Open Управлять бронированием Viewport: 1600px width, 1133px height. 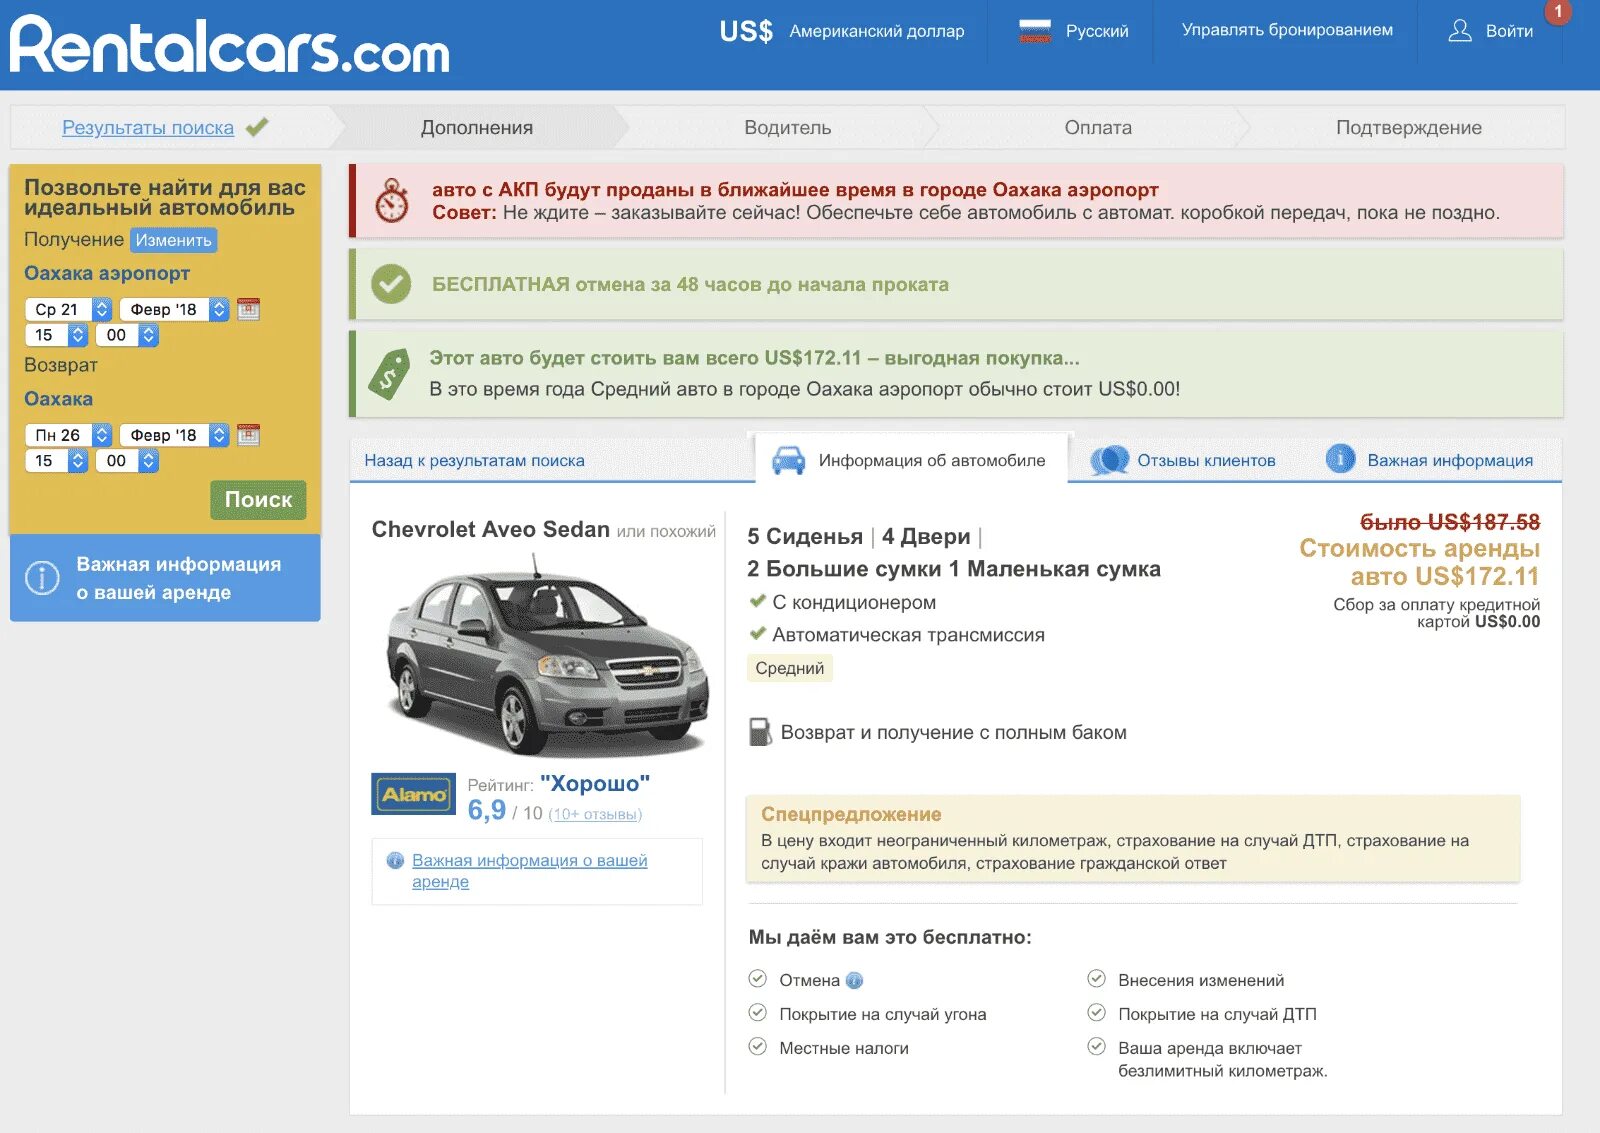click(x=1287, y=30)
